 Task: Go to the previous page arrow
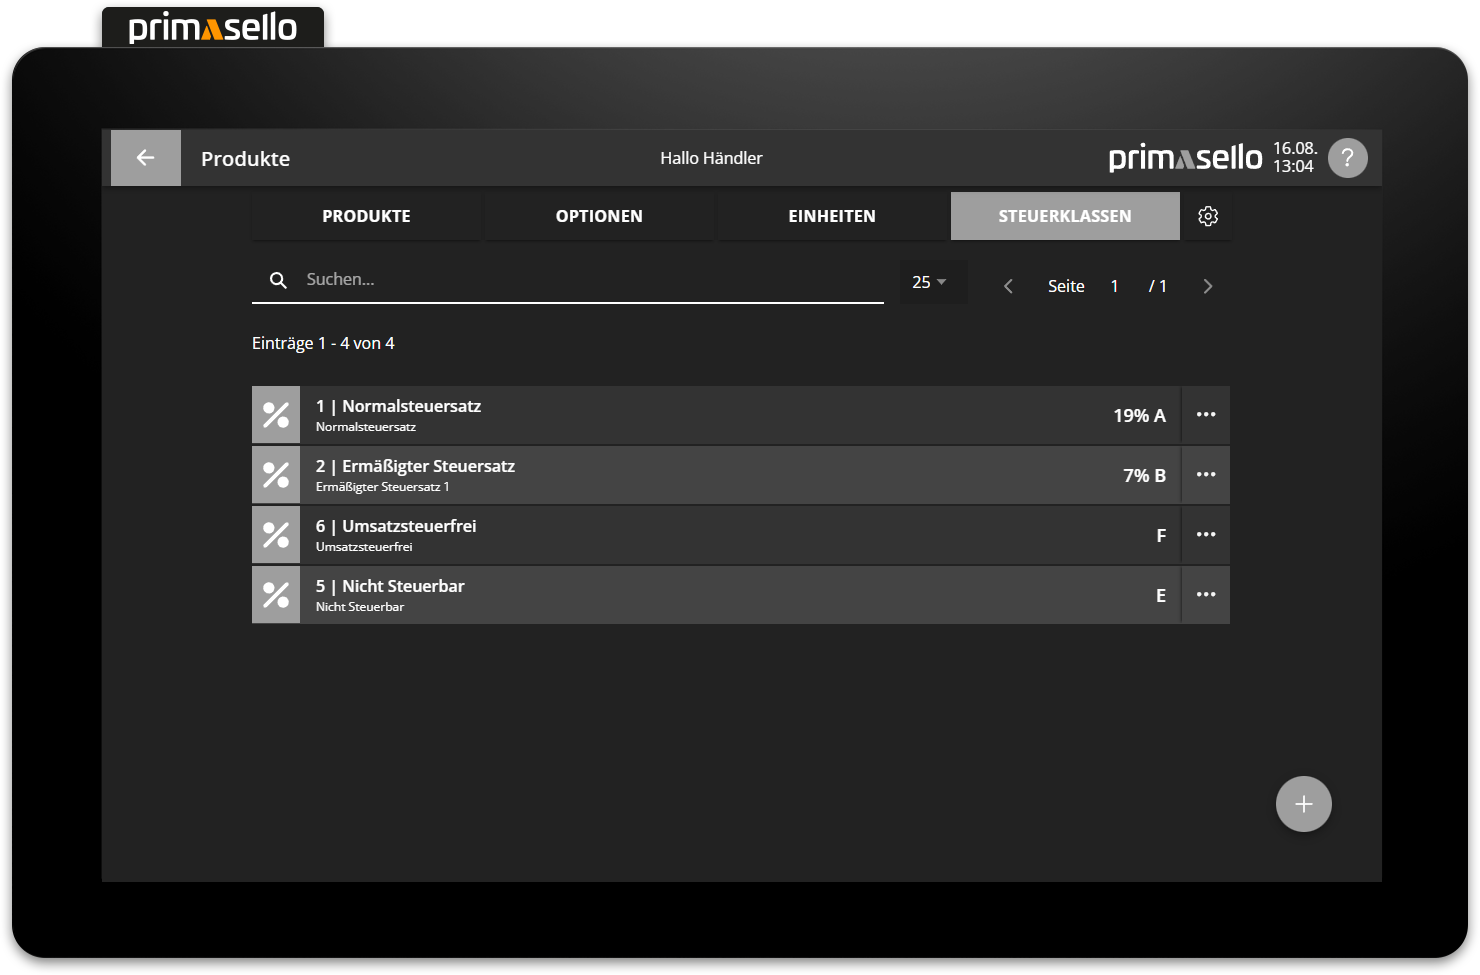tap(1008, 287)
